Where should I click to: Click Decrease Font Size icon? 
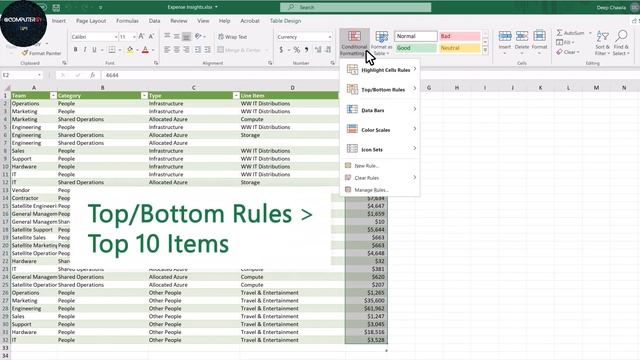coord(151,36)
